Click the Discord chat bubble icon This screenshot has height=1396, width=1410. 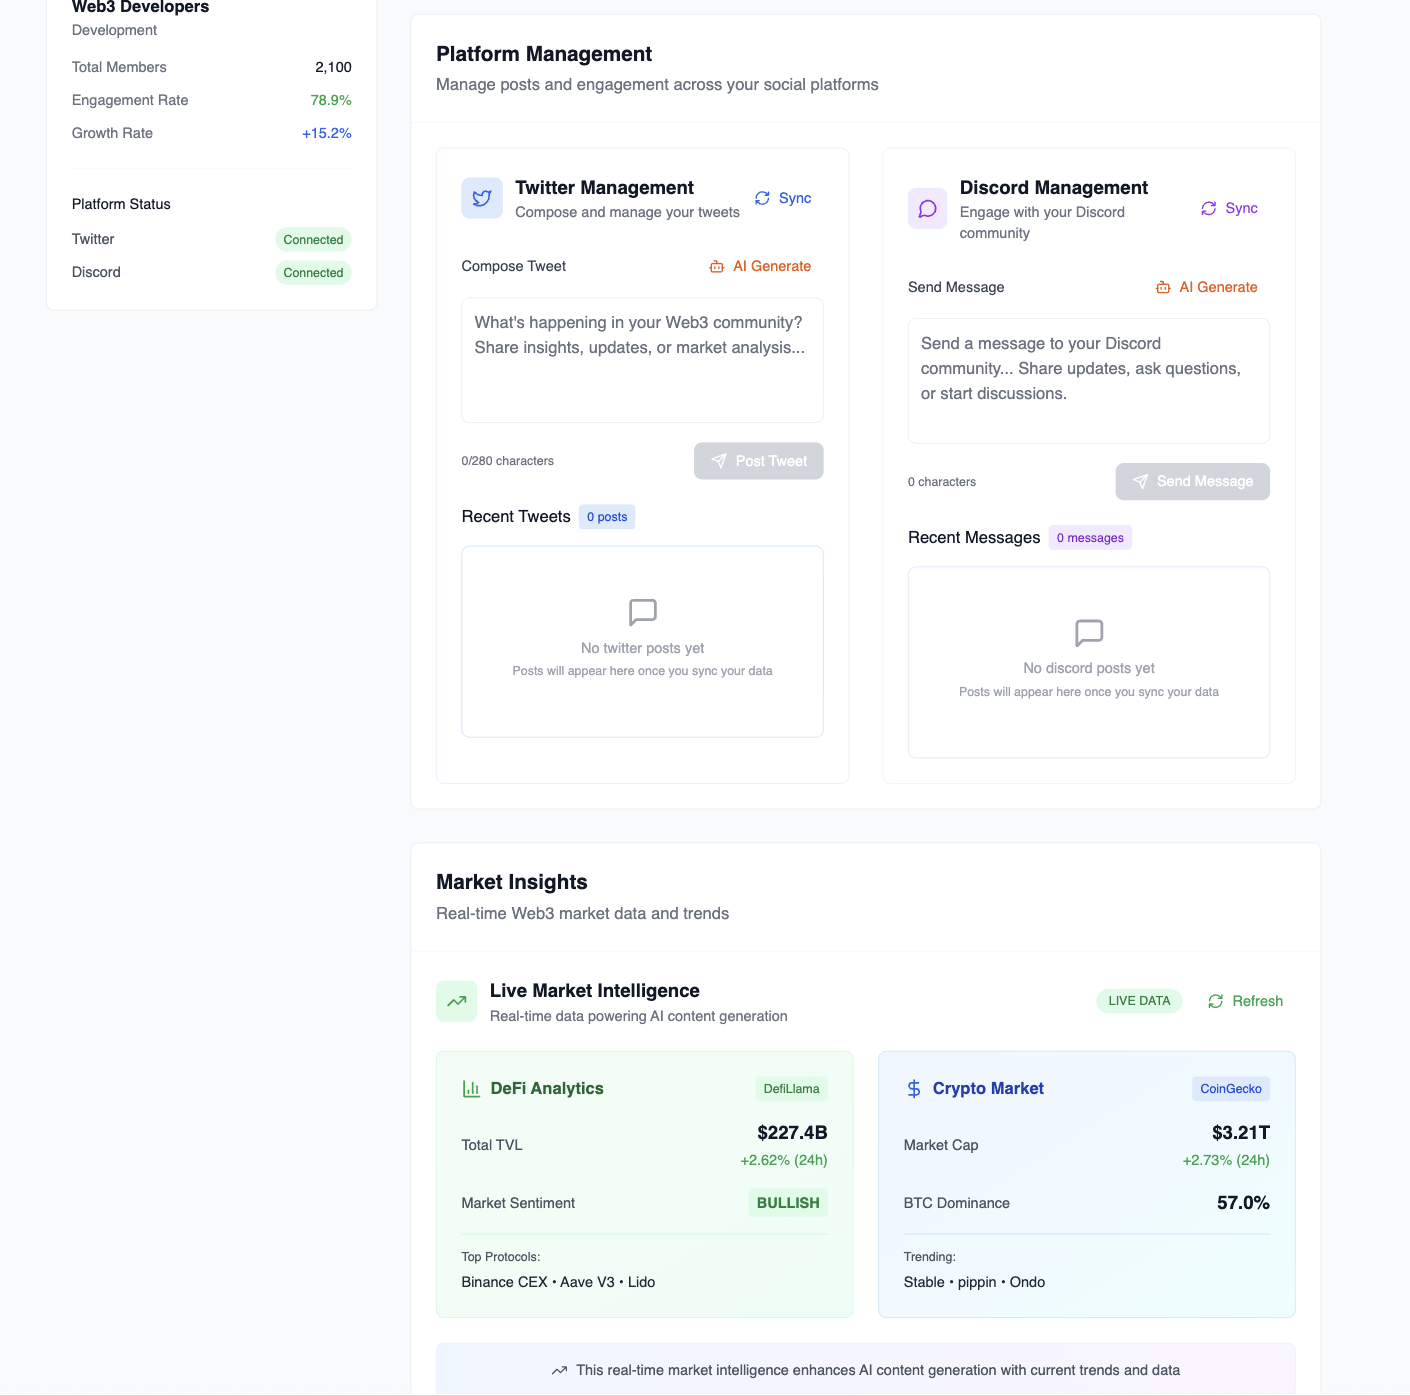(927, 208)
